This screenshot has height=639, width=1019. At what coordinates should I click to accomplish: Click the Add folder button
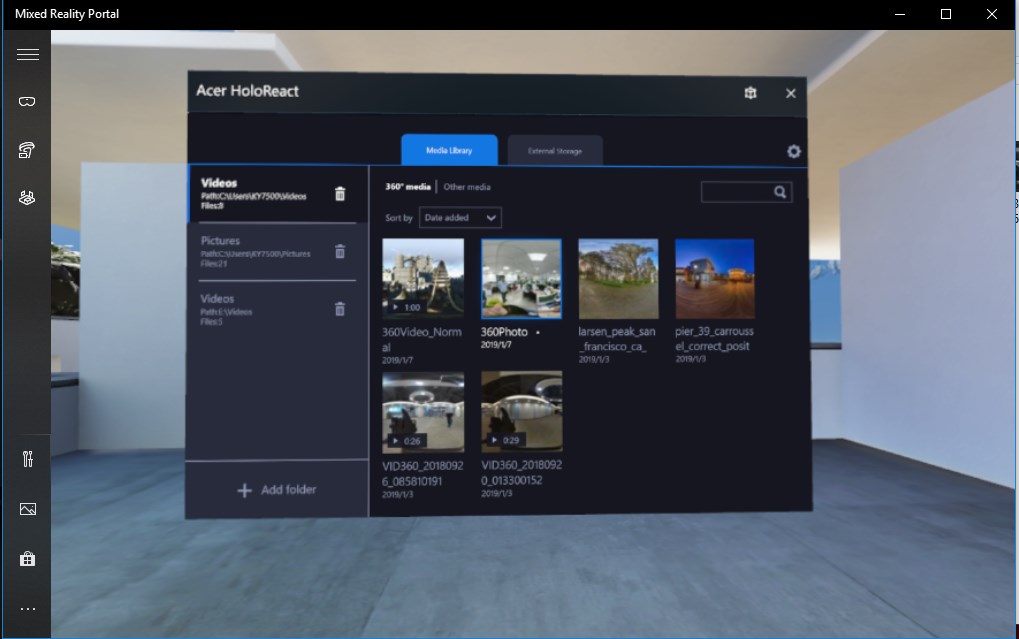point(276,489)
